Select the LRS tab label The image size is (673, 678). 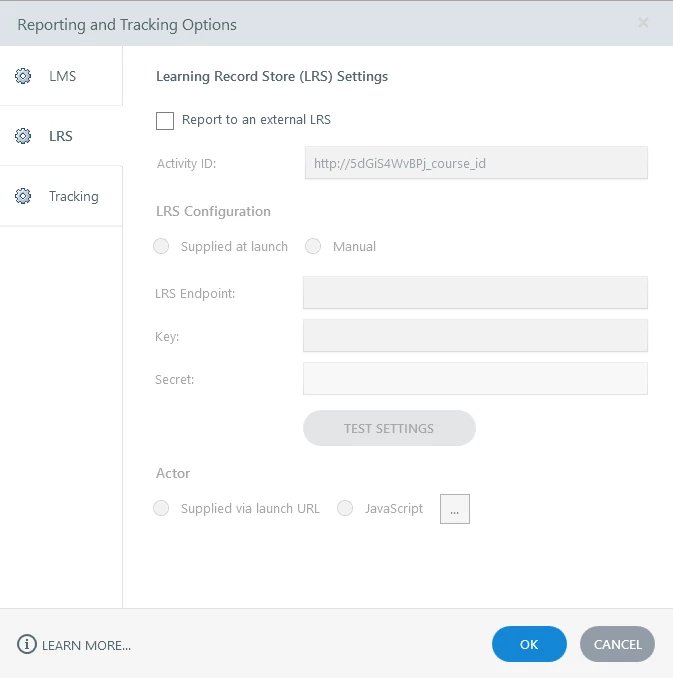coord(61,136)
